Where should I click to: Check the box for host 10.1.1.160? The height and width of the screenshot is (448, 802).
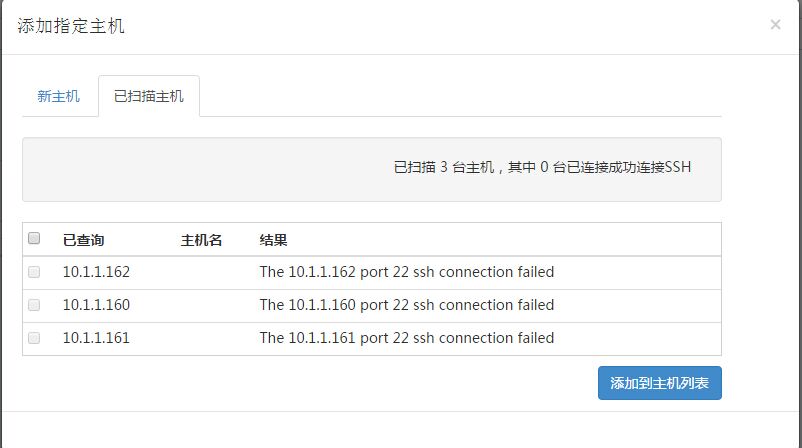point(34,305)
